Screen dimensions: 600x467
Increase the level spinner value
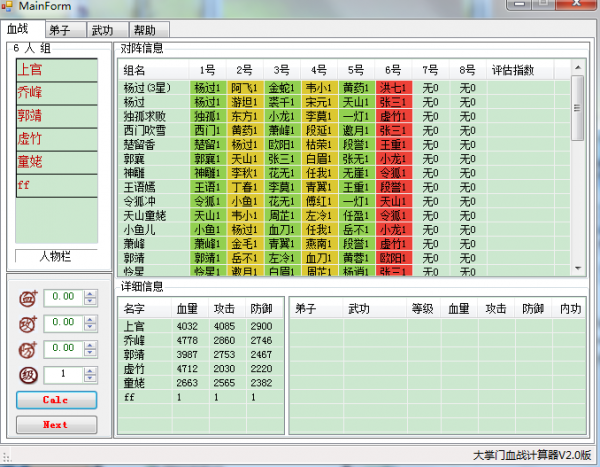tap(90, 372)
